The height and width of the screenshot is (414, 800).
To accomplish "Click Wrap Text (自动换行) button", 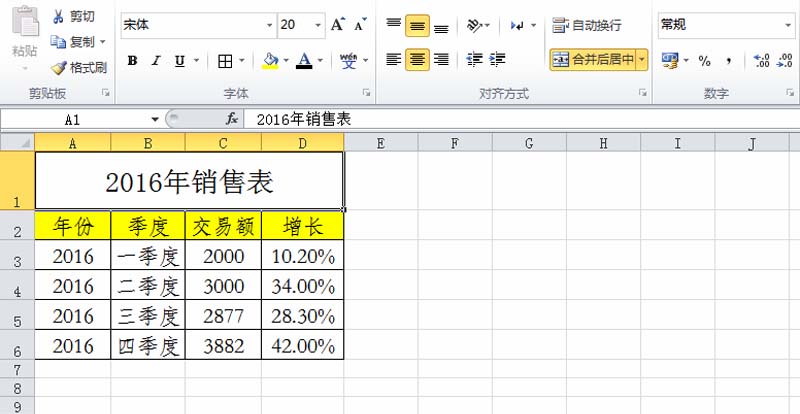I will pos(587,25).
